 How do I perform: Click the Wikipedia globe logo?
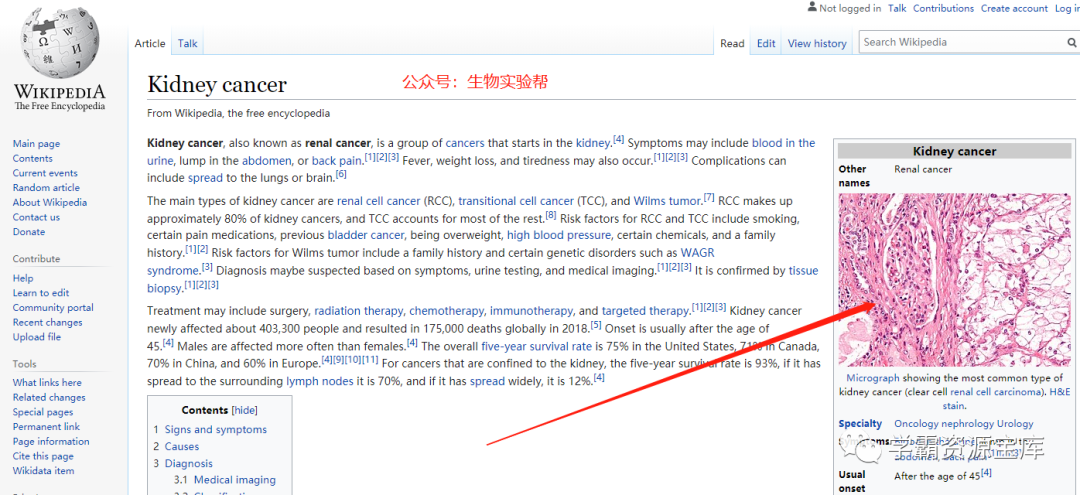60,42
